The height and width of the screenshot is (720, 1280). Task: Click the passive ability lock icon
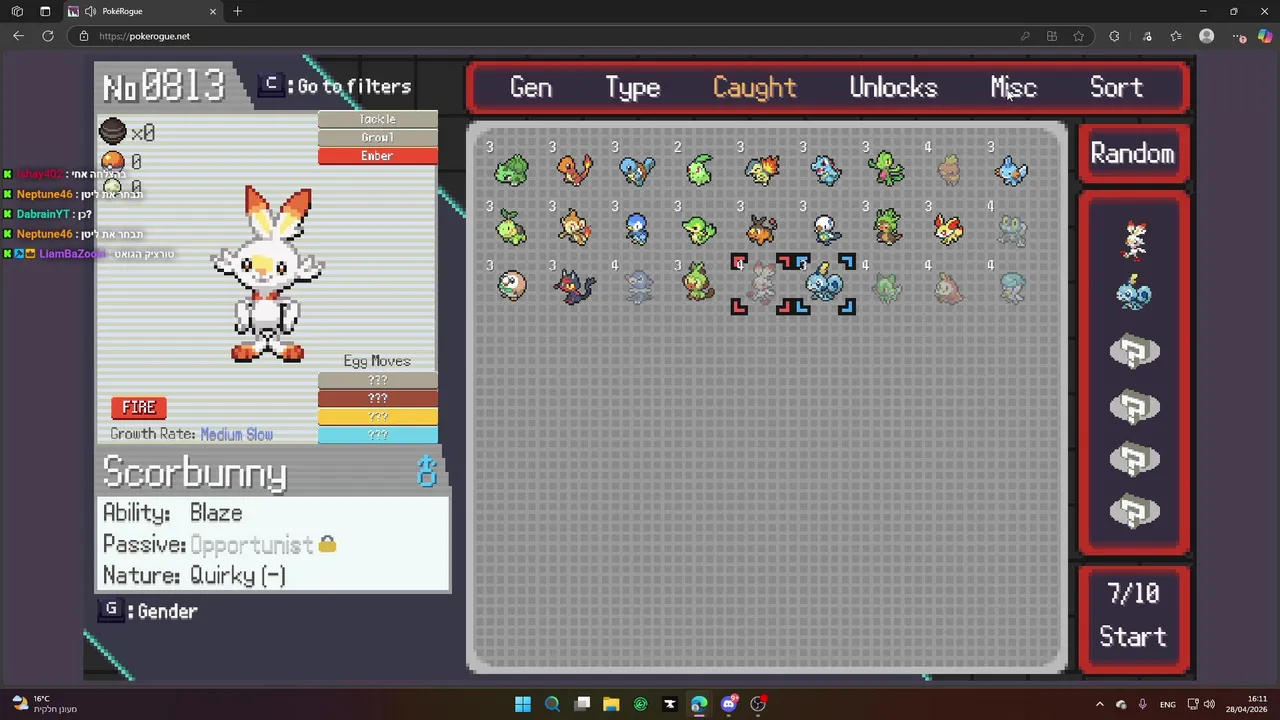pos(327,544)
